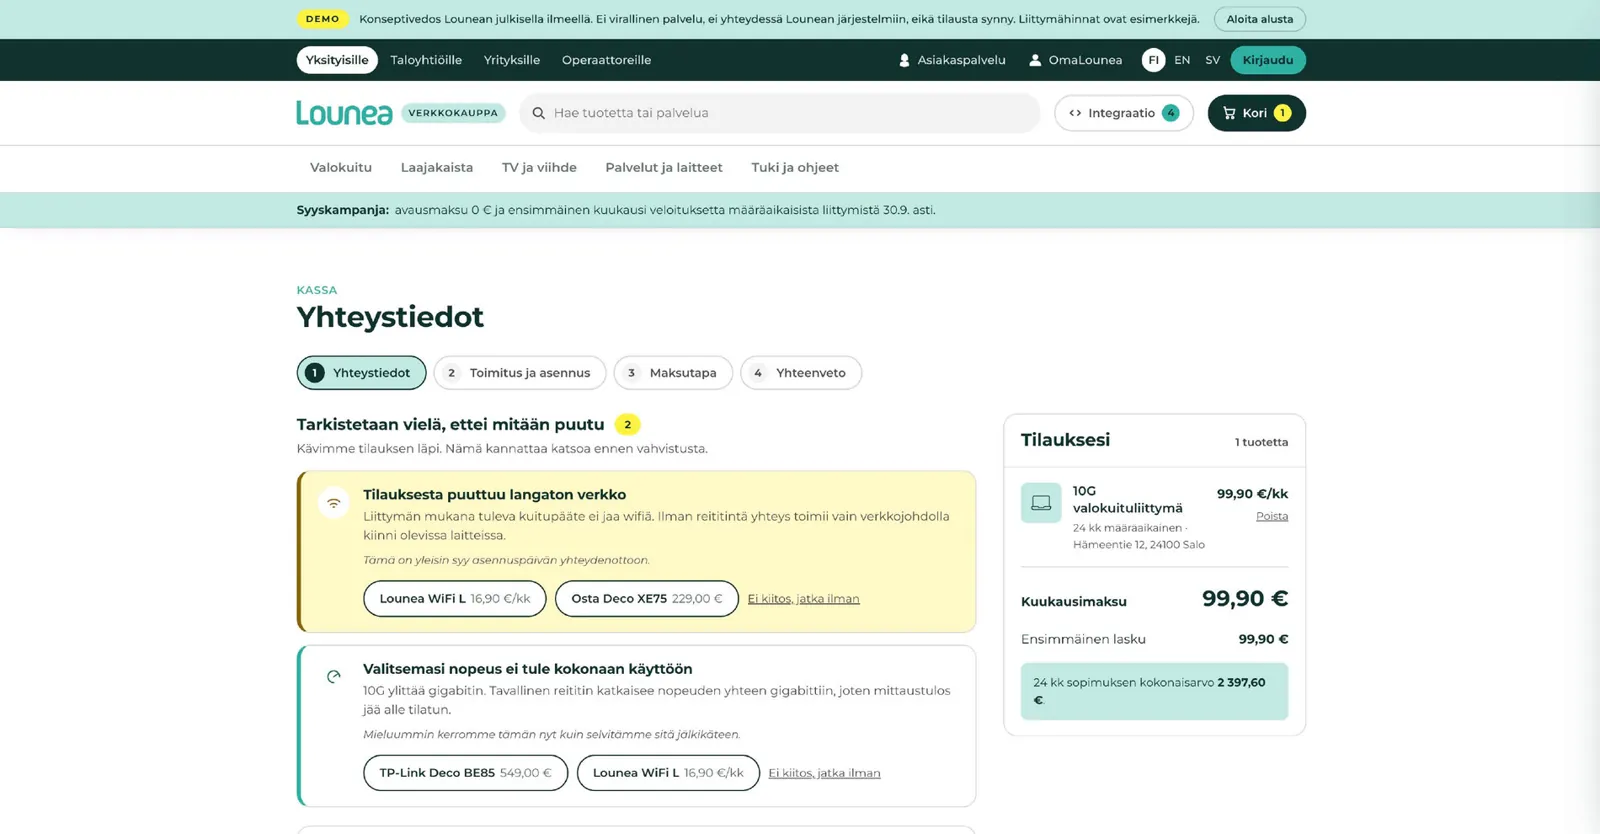This screenshot has width=1600, height=834.
Task: Go to checkout step 1 Yhteystiedot
Action: [362, 373]
